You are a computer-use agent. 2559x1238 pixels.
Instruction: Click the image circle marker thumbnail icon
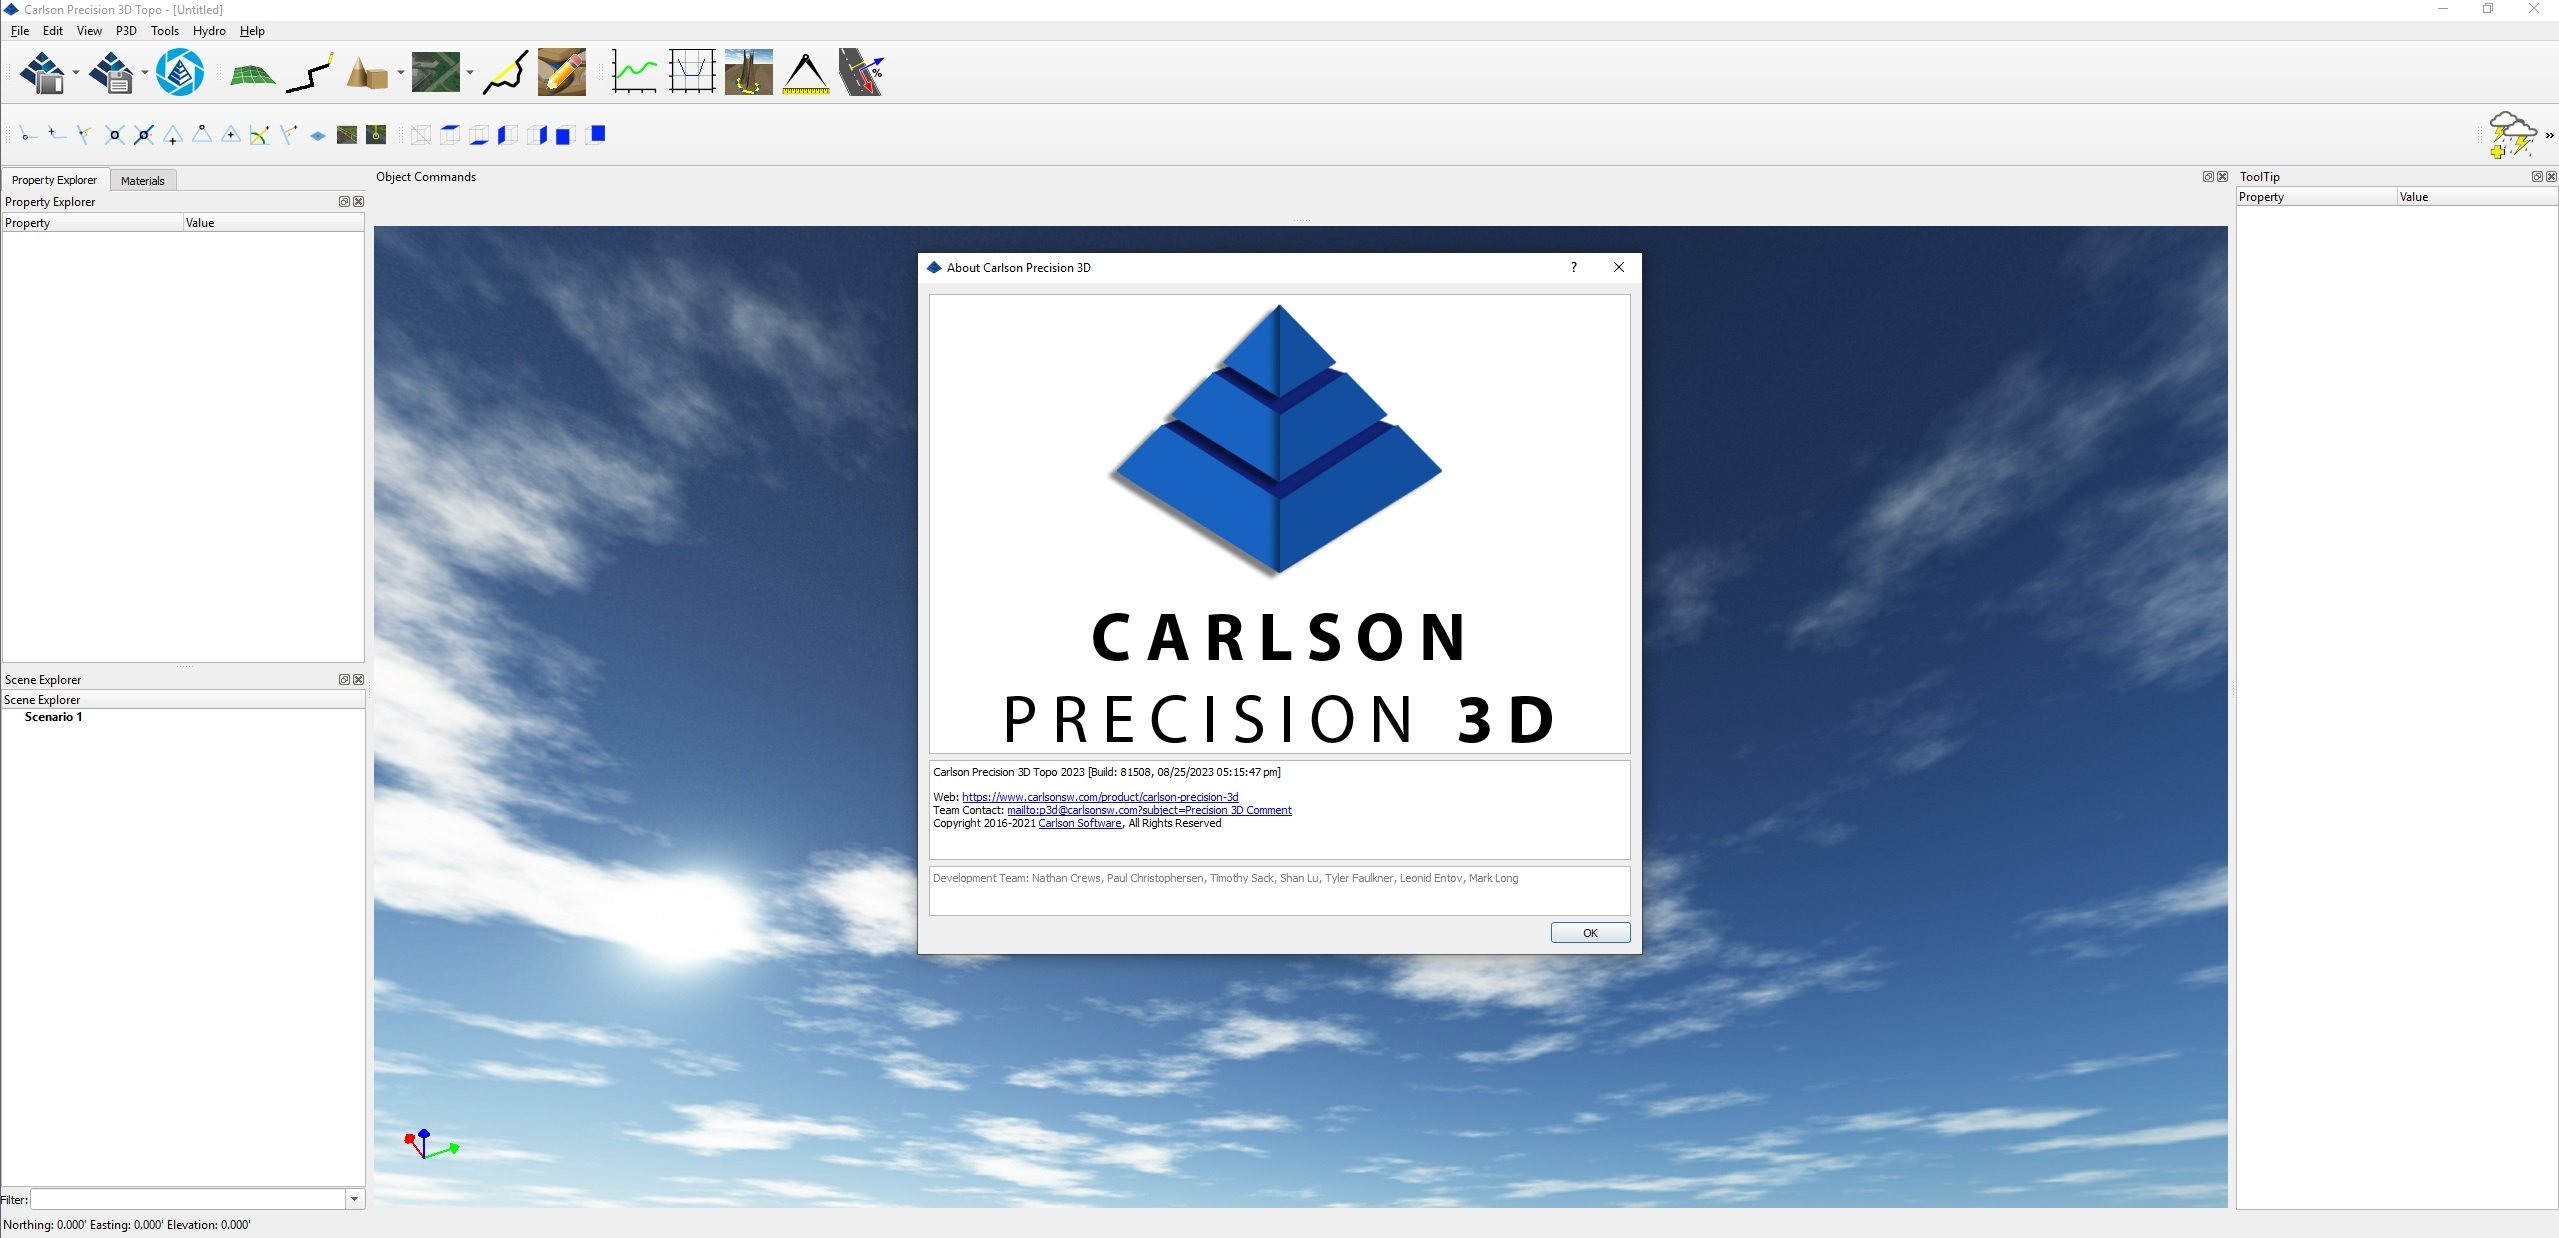pyautogui.click(x=376, y=135)
